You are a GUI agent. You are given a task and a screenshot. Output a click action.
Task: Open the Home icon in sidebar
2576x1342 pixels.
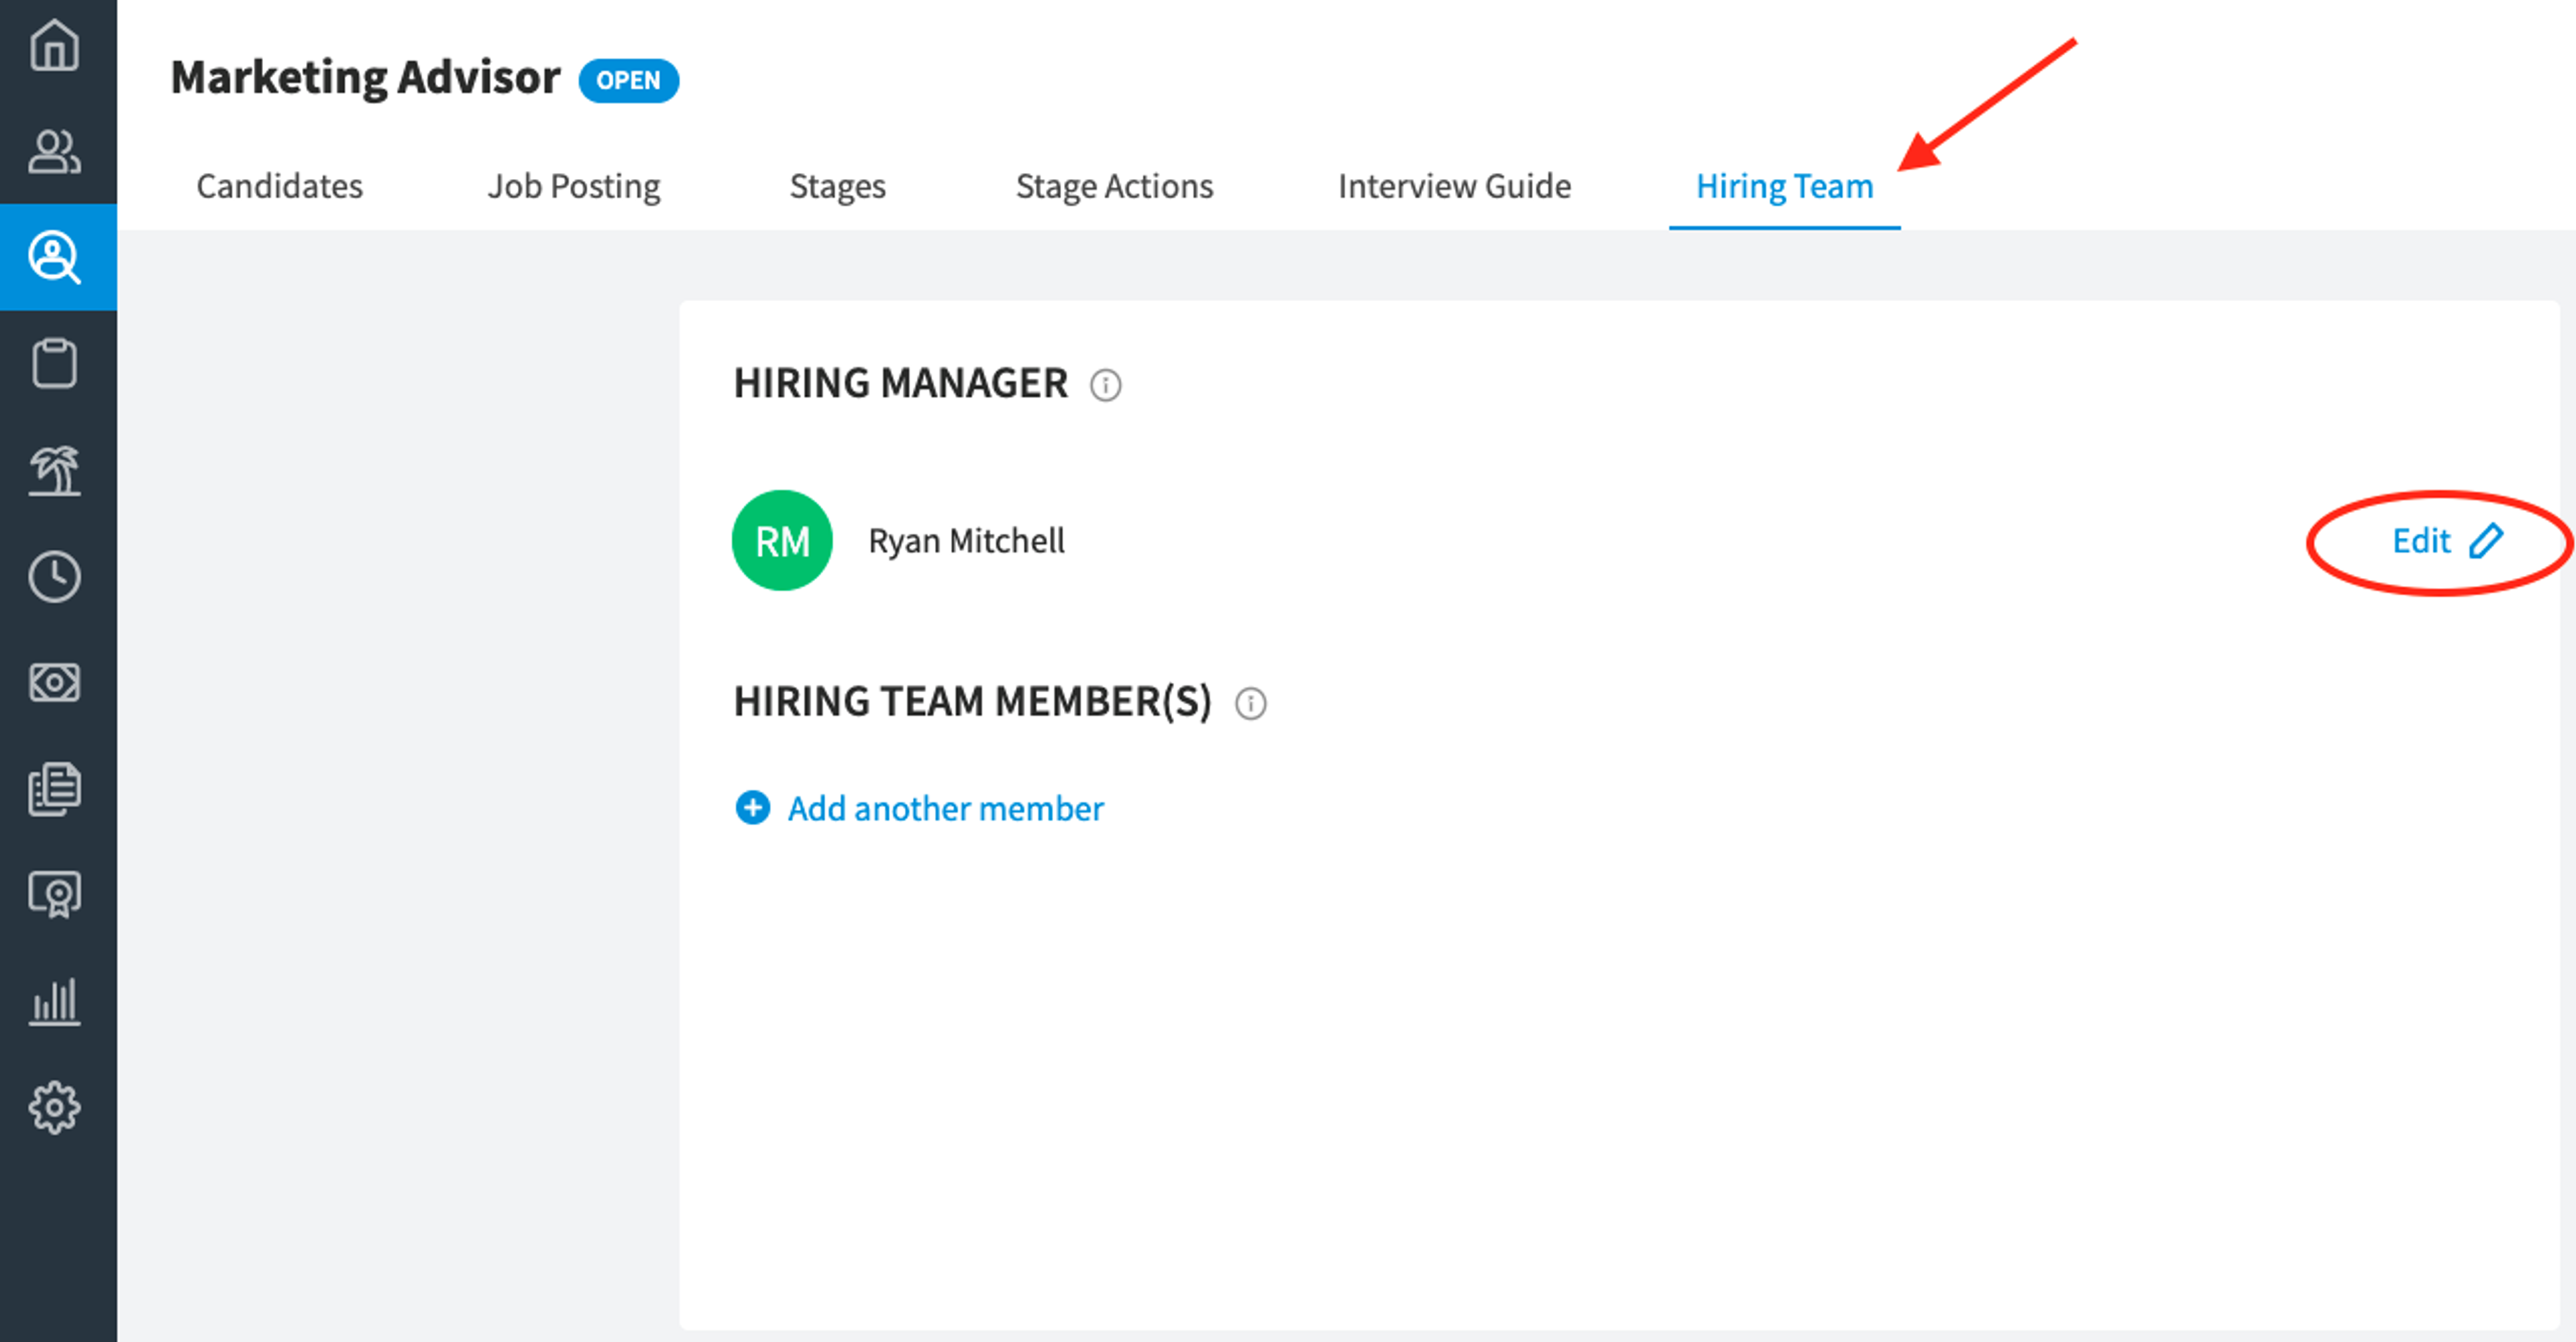55,46
